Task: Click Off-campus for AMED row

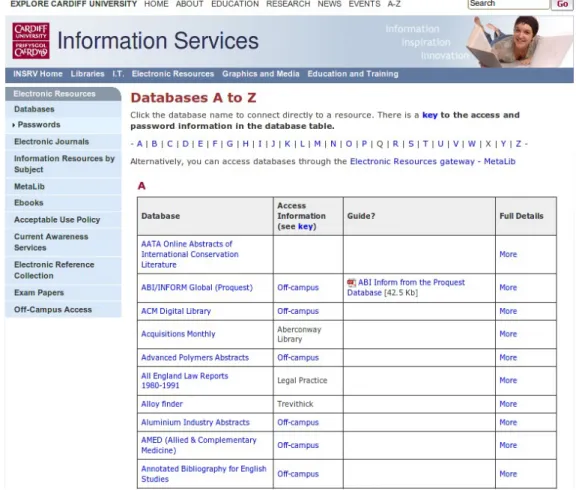Action: (298, 445)
